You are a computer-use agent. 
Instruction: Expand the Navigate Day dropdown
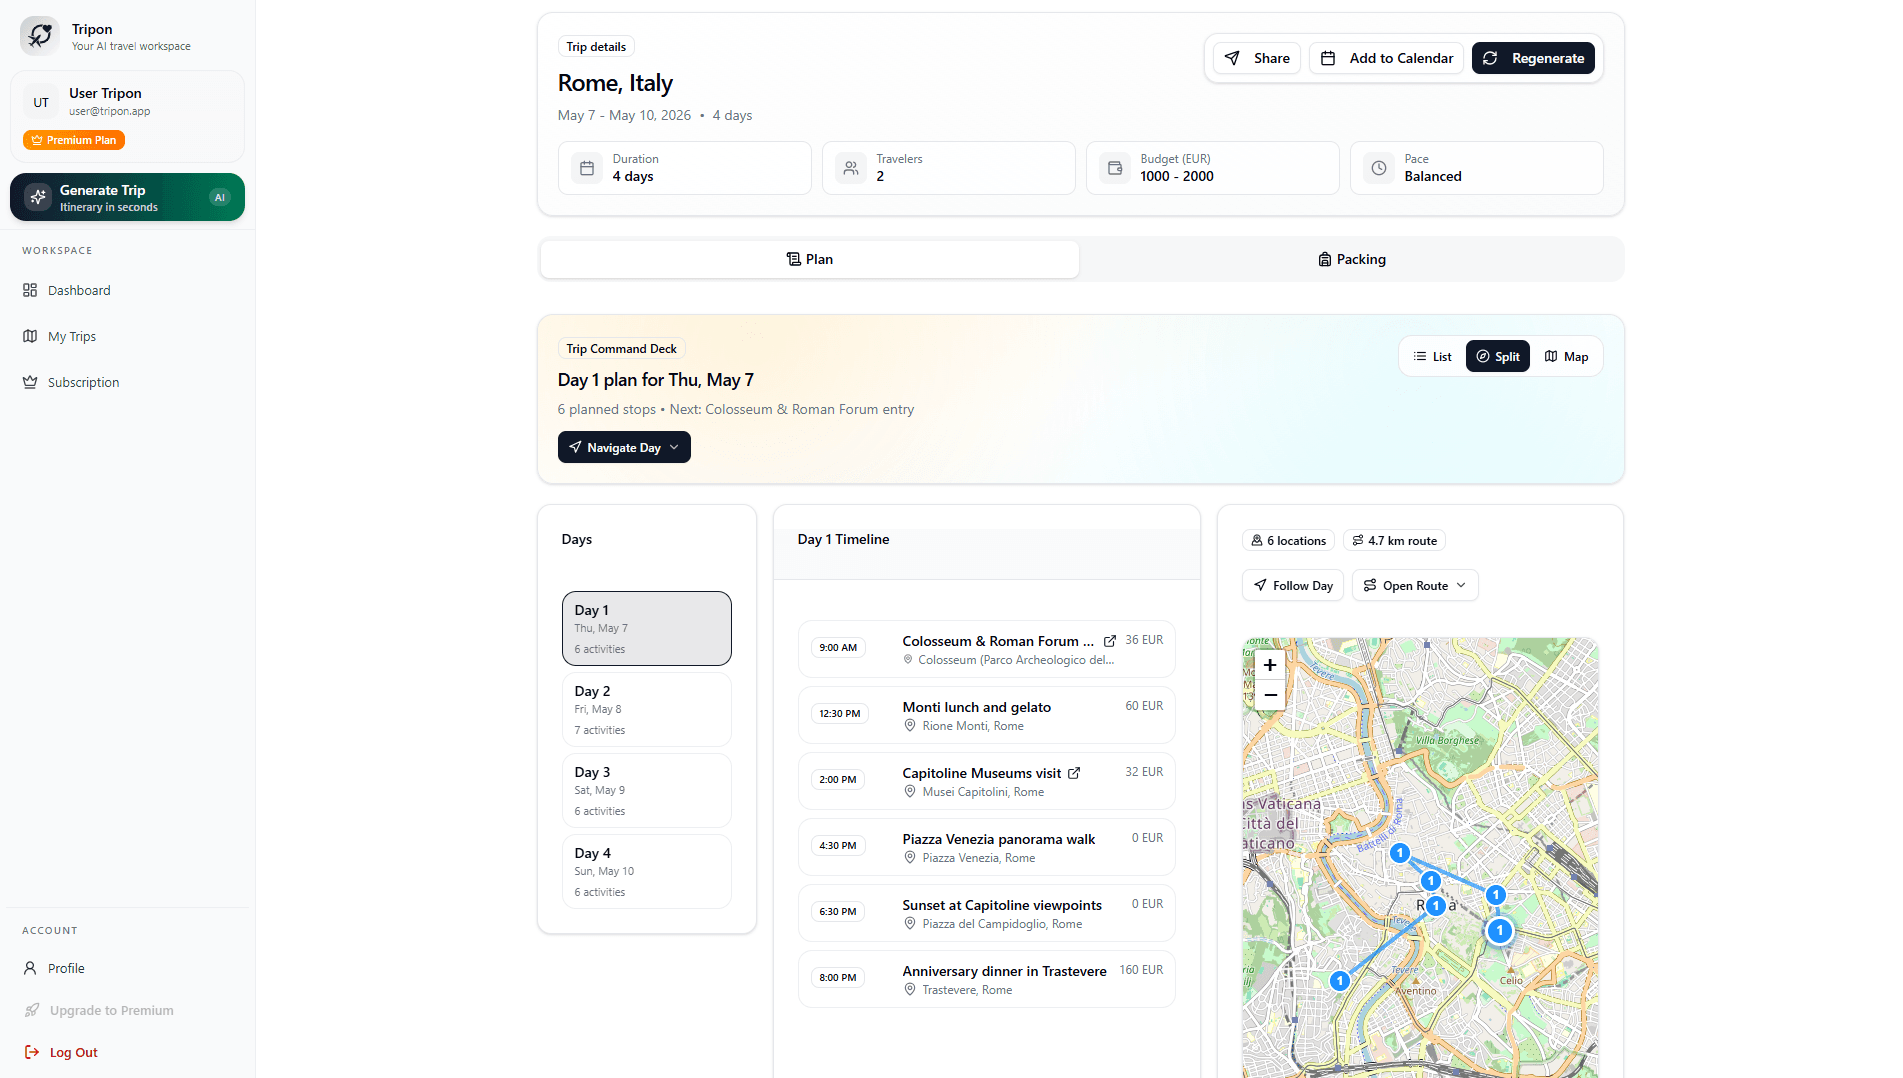click(x=676, y=447)
